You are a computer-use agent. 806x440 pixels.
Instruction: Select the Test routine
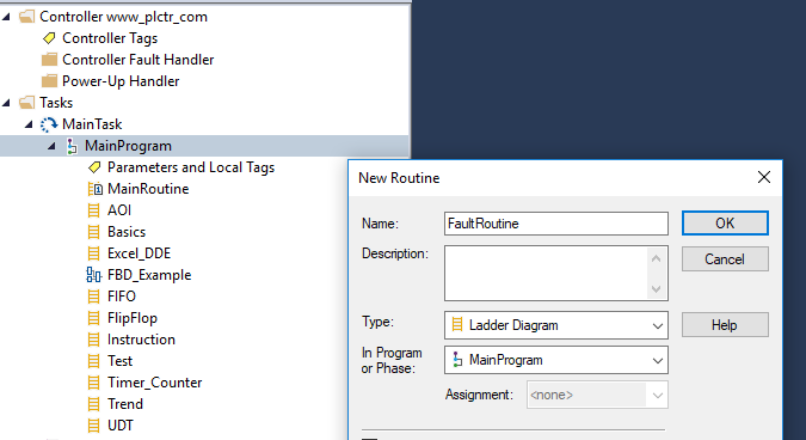tap(120, 361)
